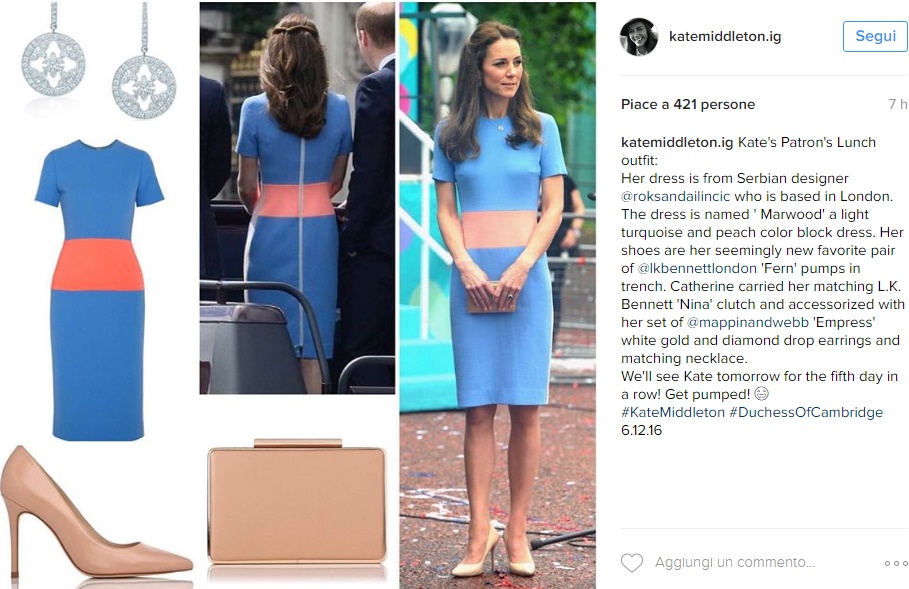Image resolution: width=909 pixels, height=589 pixels.
Task: Open katemiddleton.ig username in header
Action: tap(725, 37)
